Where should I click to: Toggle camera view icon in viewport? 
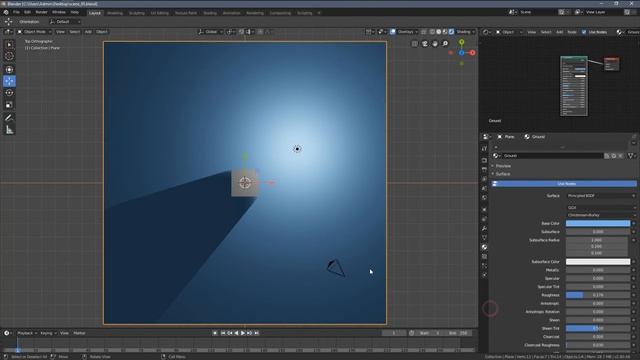click(x=425, y=44)
